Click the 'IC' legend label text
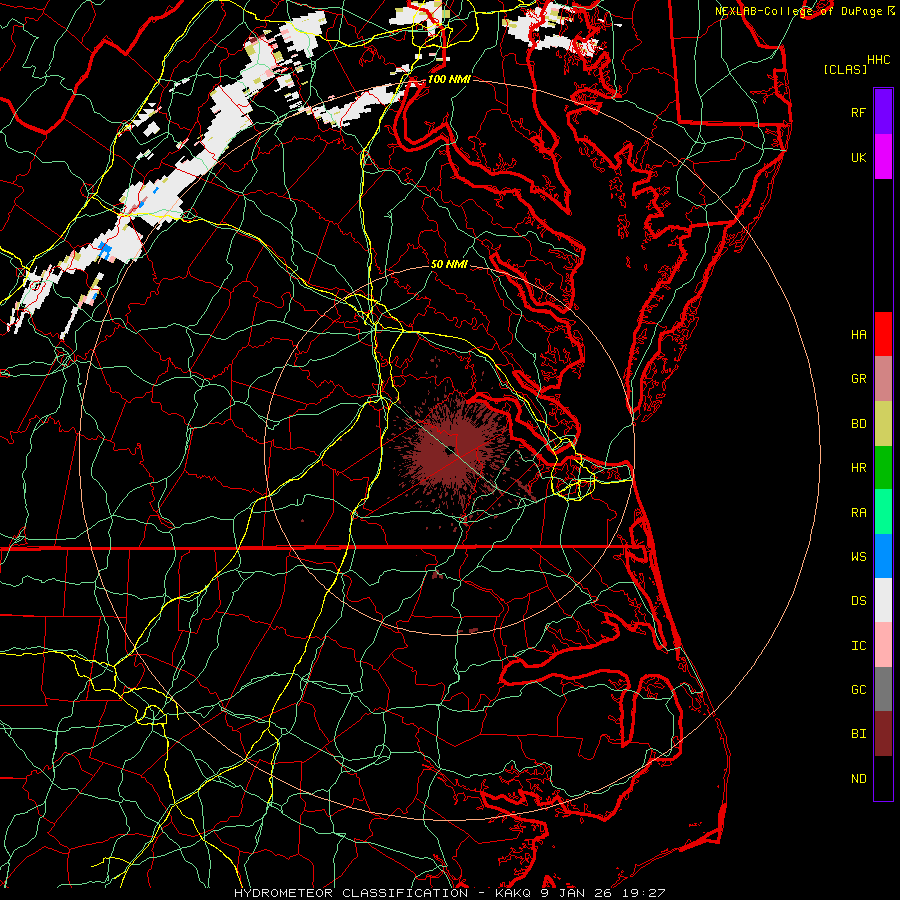 pos(858,646)
